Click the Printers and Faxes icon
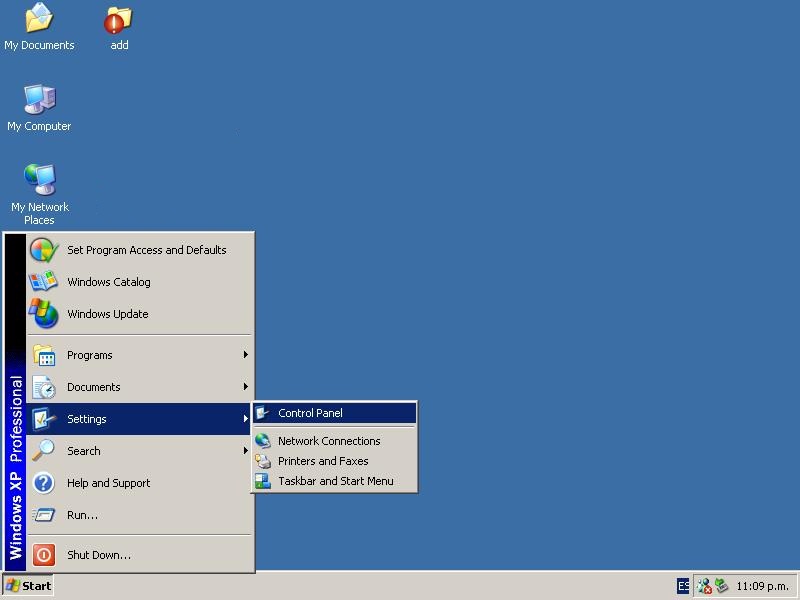Screen dimensions: 800x600 click(263, 461)
